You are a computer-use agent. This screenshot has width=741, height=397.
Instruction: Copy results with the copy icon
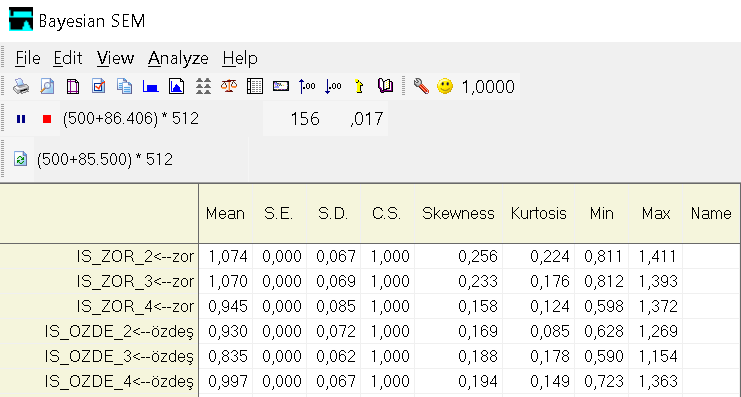click(124, 86)
